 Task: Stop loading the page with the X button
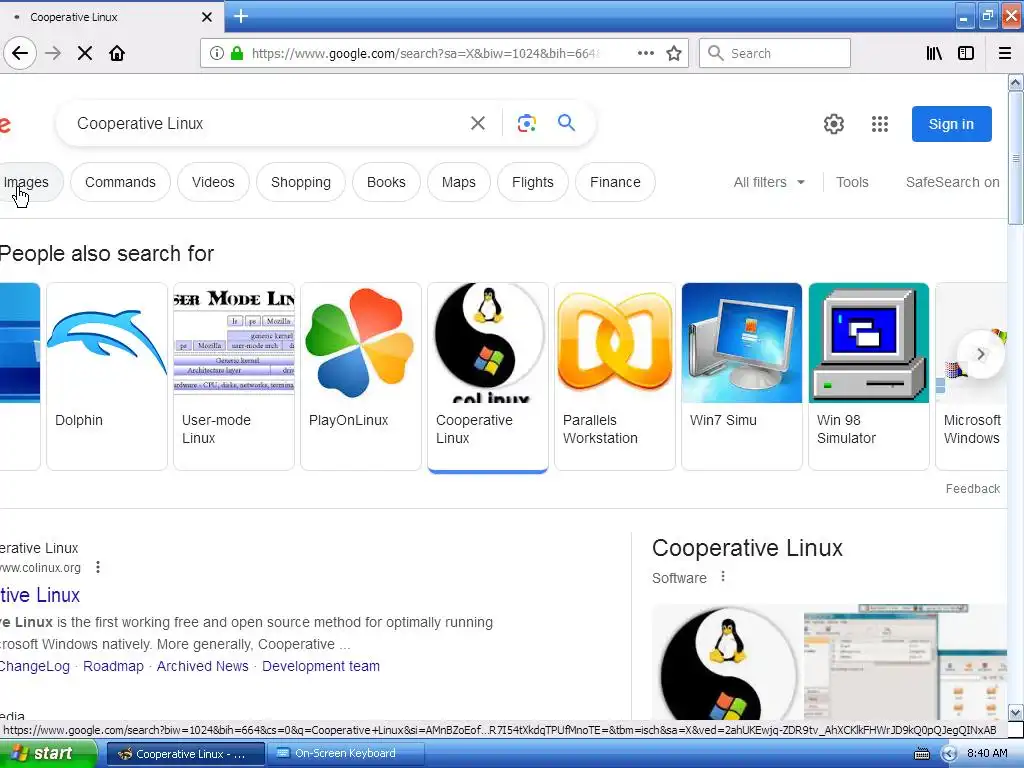click(x=85, y=53)
